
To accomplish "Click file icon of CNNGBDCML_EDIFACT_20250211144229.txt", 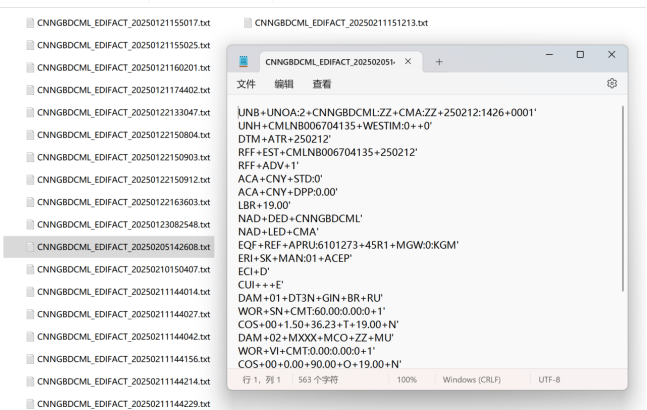I will coord(29,403).
